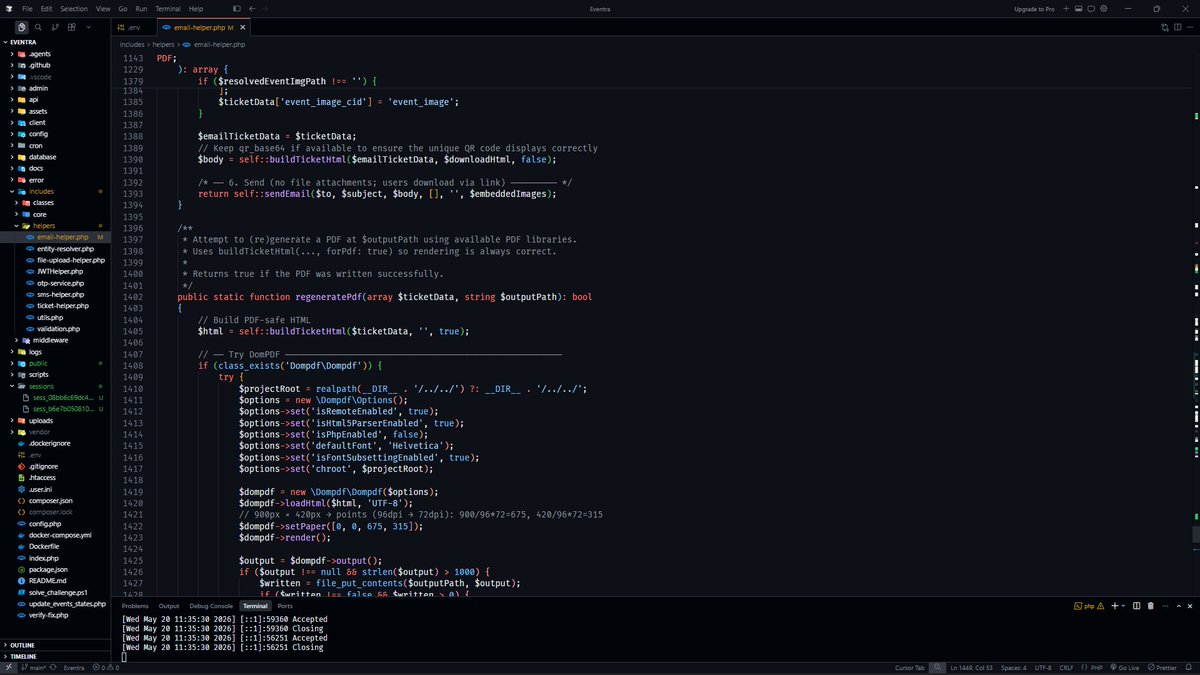The height and width of the screenshot is (675, 1200).
Task: Open the Terminal menu
Action: pos(168,8)
